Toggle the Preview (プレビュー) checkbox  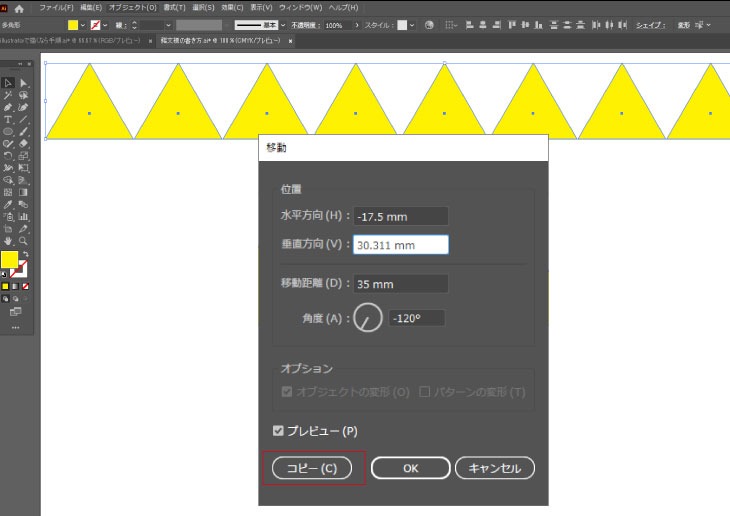278,431
